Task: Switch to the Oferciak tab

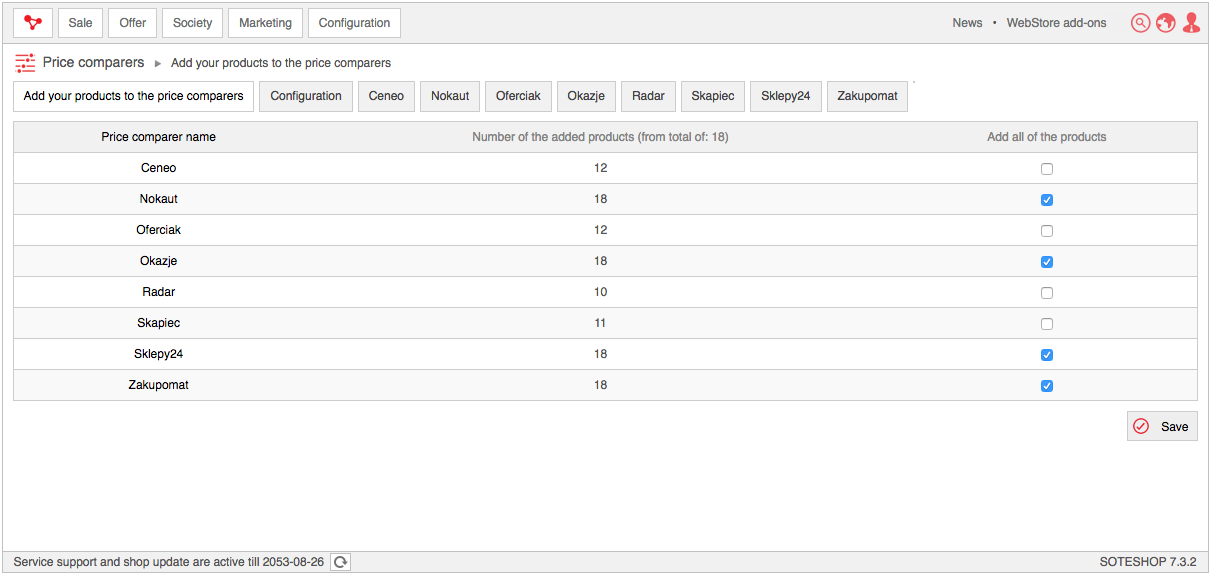Action: pyautogui.click(x=518, y=96)
